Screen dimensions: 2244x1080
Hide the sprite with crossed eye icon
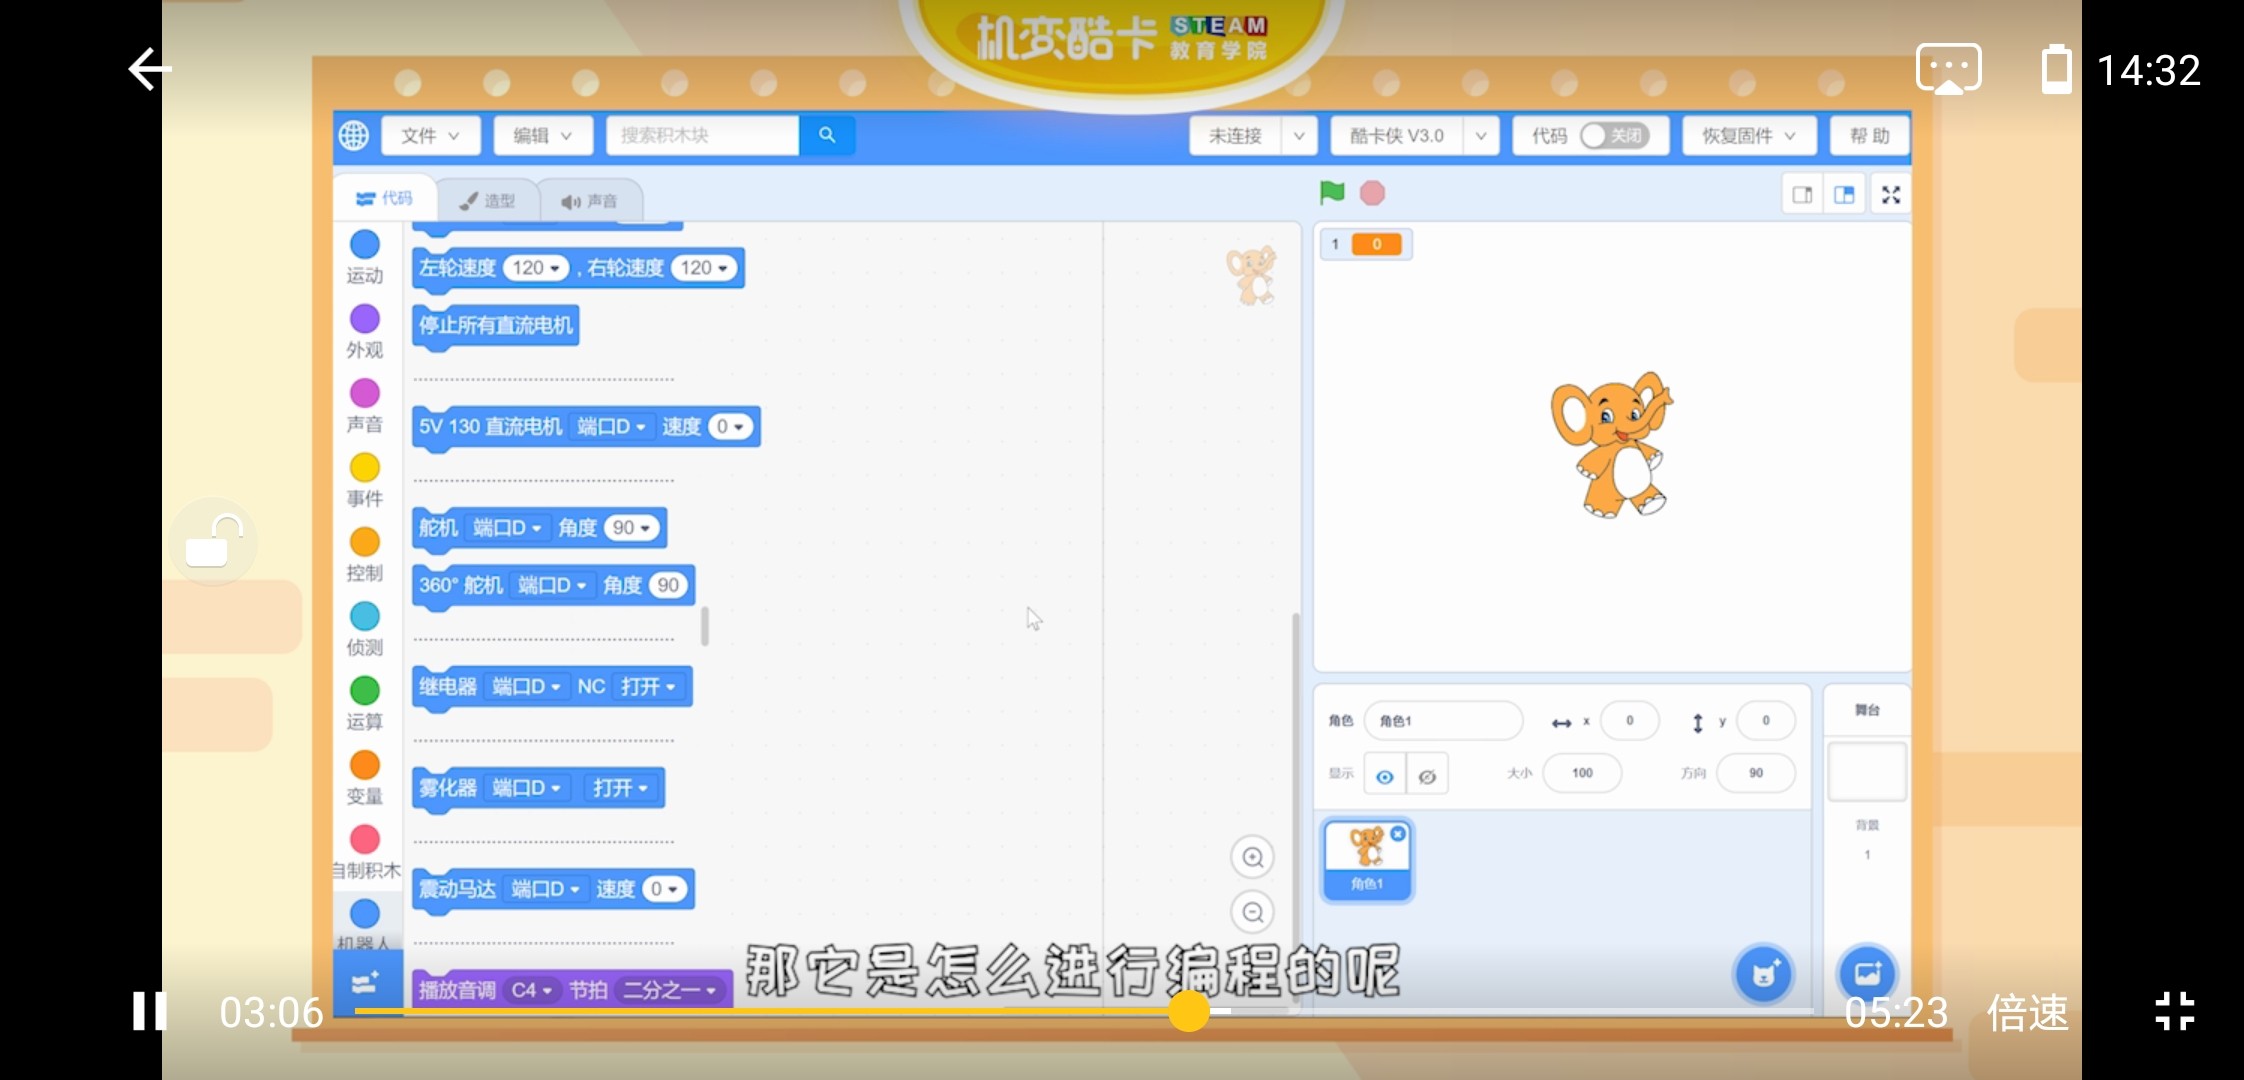(1427, 775)
